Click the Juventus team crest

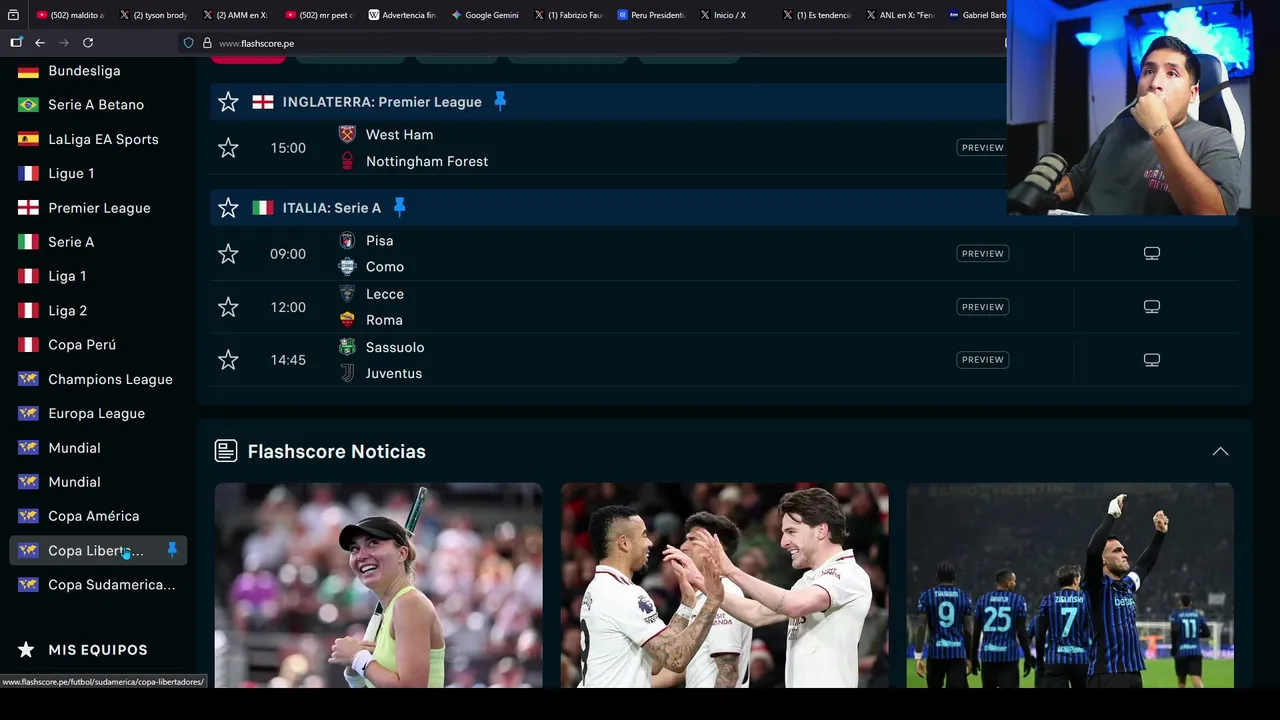click(347, 373)
